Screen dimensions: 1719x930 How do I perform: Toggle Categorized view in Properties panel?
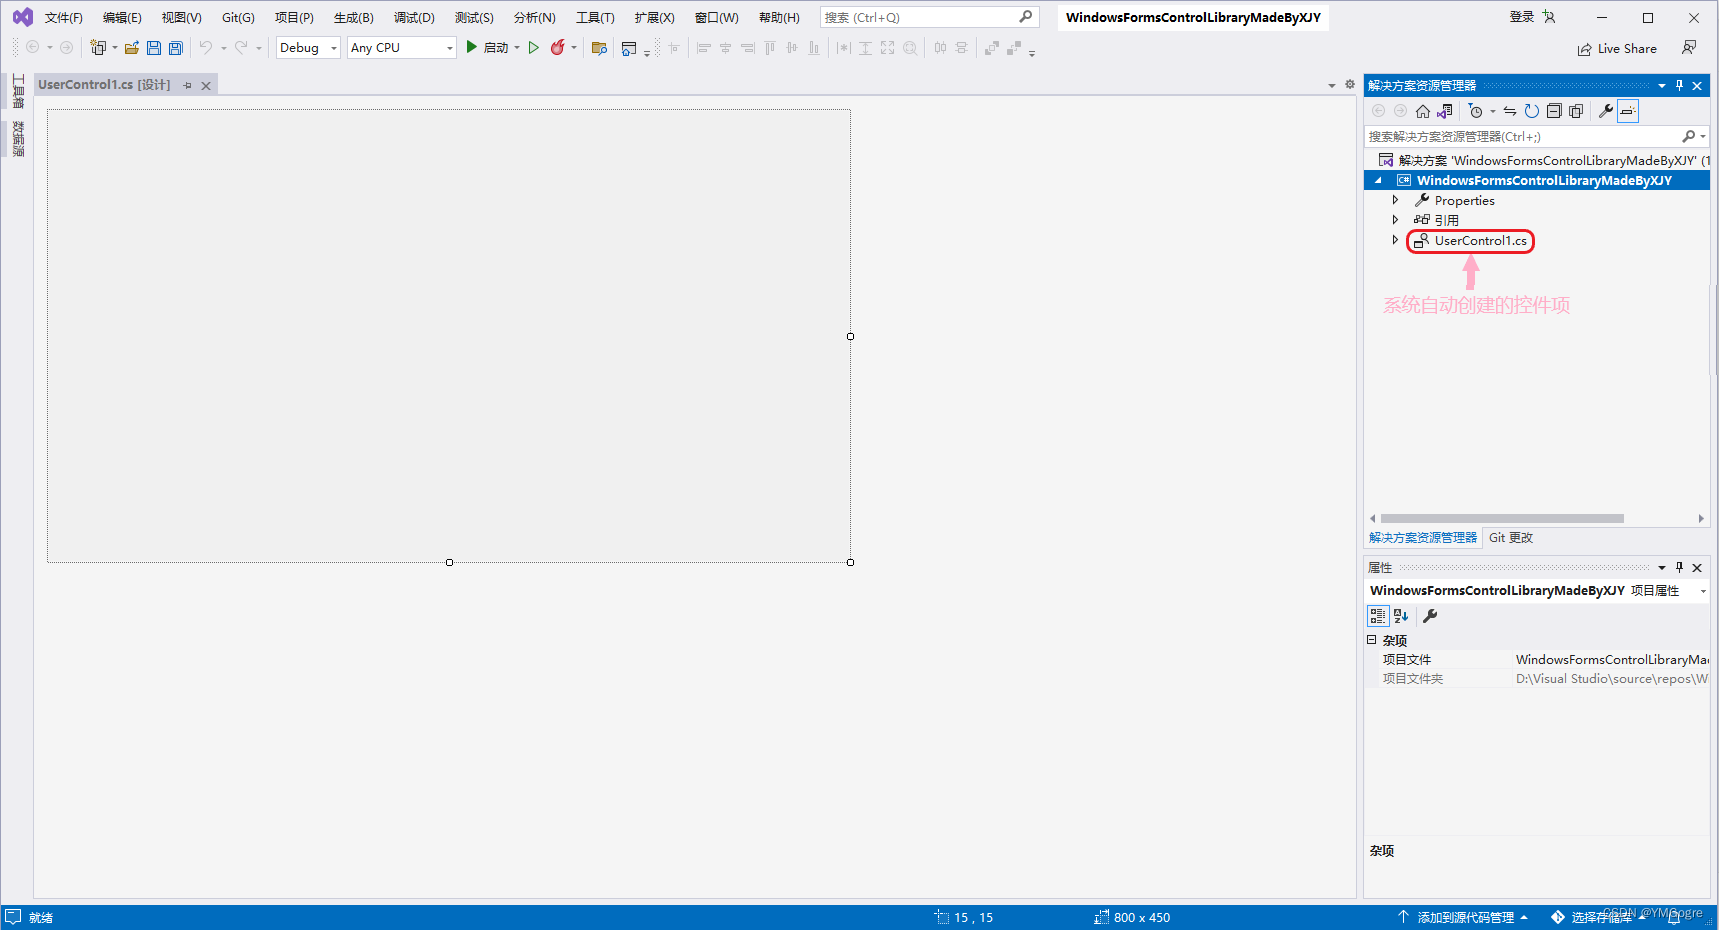(x=1378, y=616)
